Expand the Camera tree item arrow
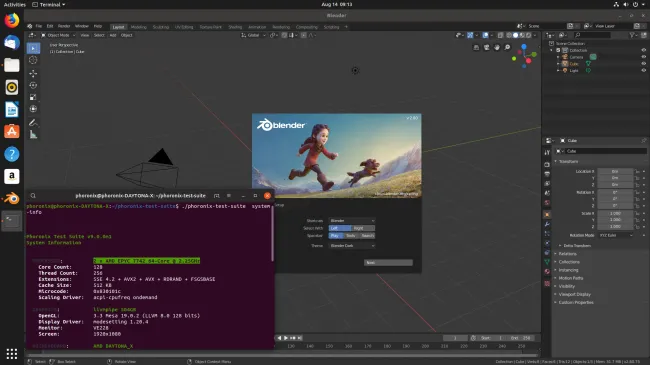650x365 pixels. [558, 57]
